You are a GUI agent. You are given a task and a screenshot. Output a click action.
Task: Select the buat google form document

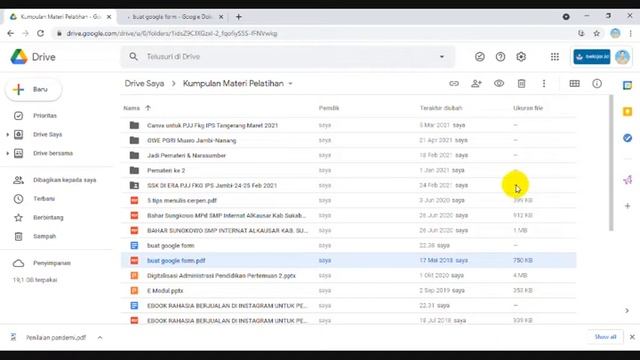click(x=349, y=245)
